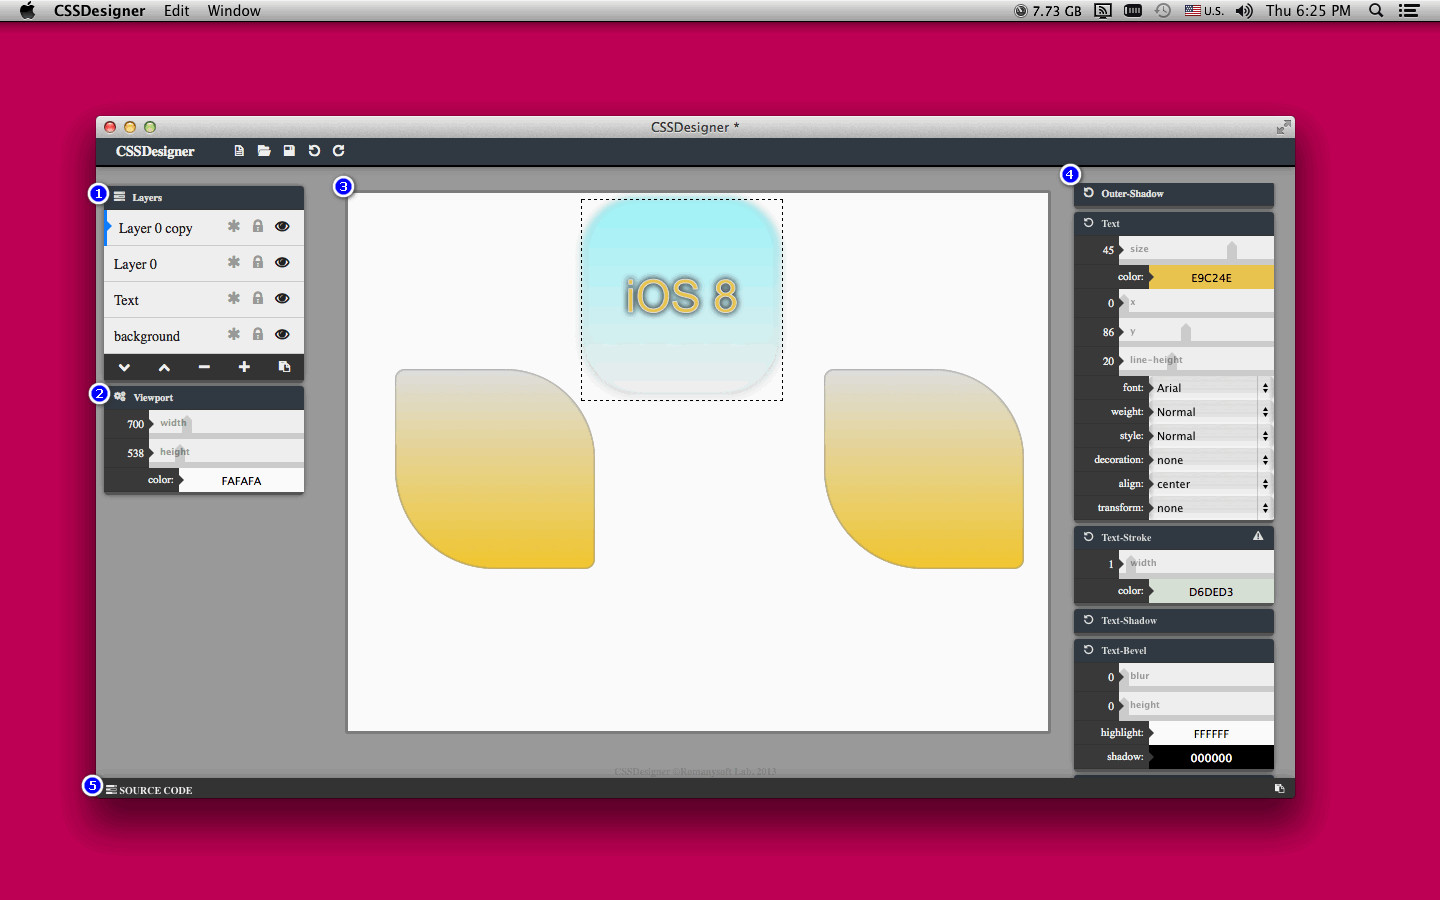Undo the last action in toolbar

pos(314,151)
